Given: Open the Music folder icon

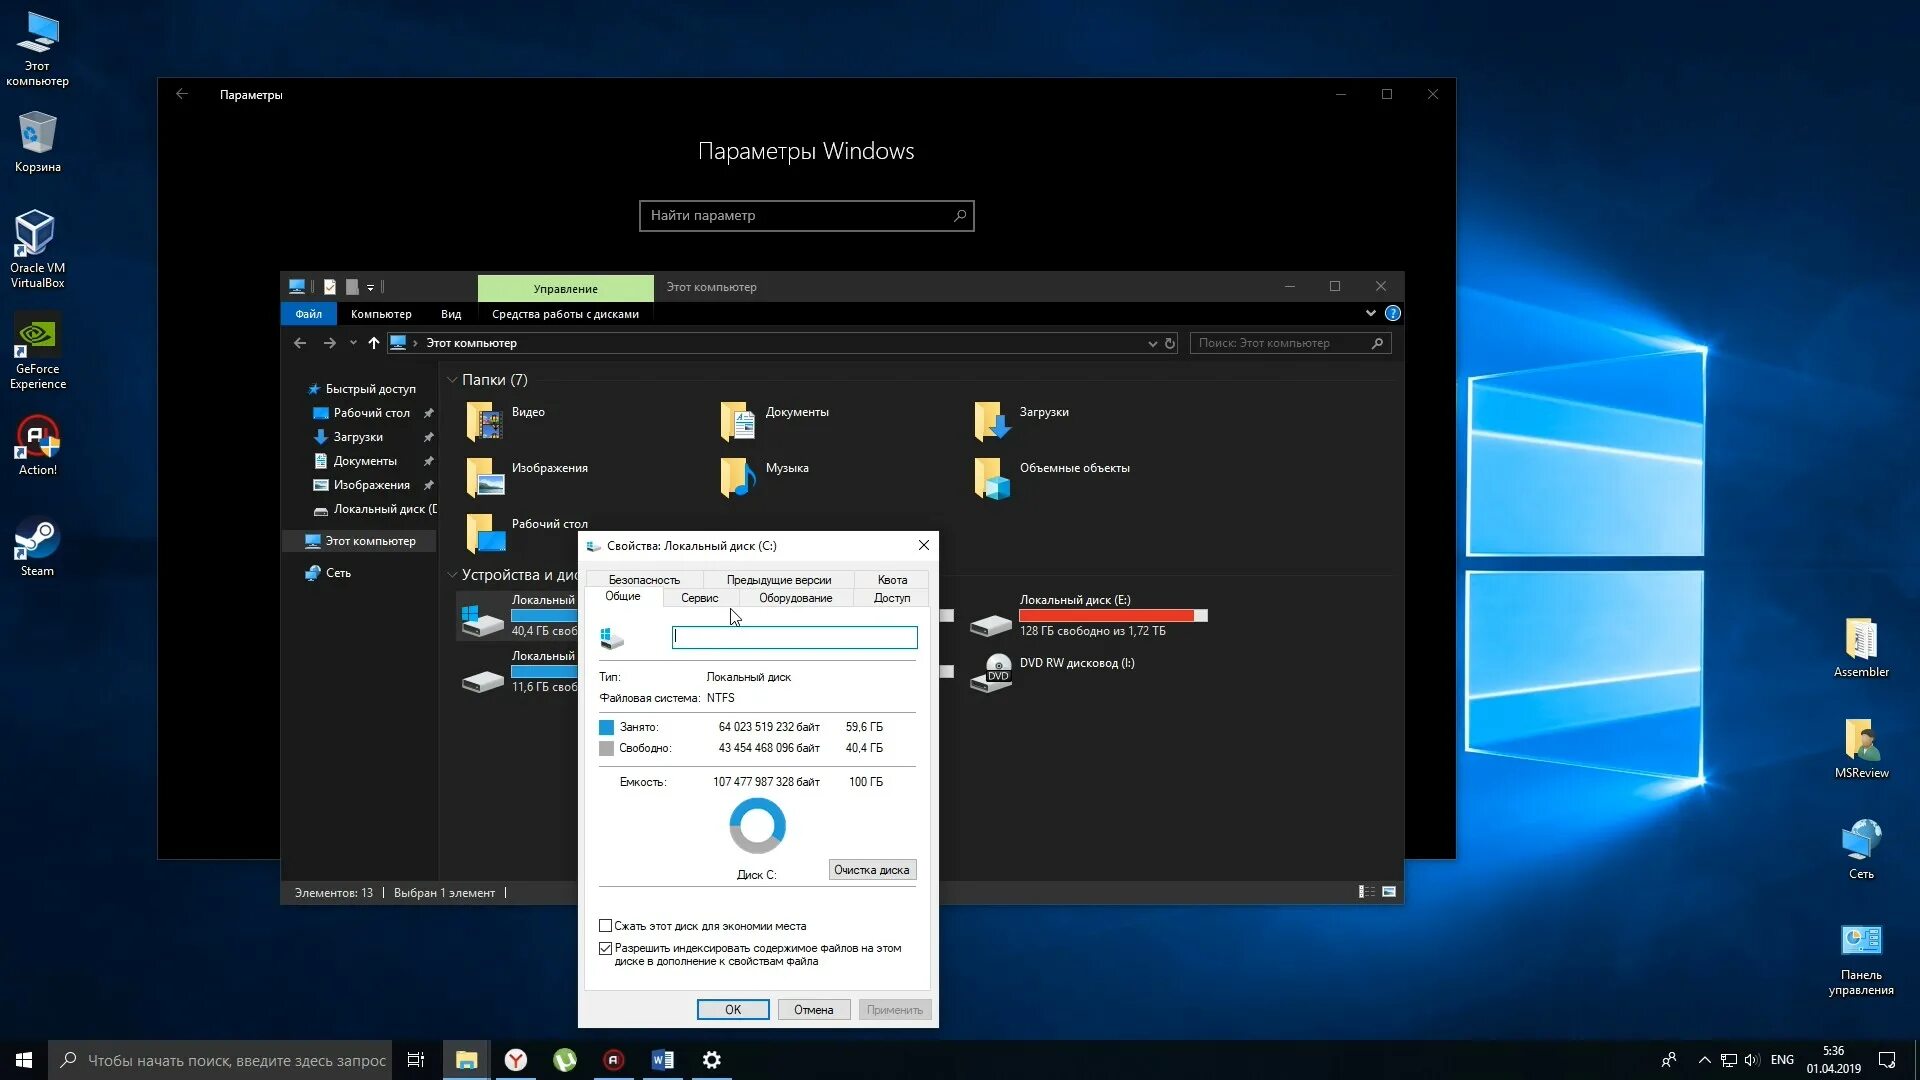Looking at the screenshot, I should 738,477.
